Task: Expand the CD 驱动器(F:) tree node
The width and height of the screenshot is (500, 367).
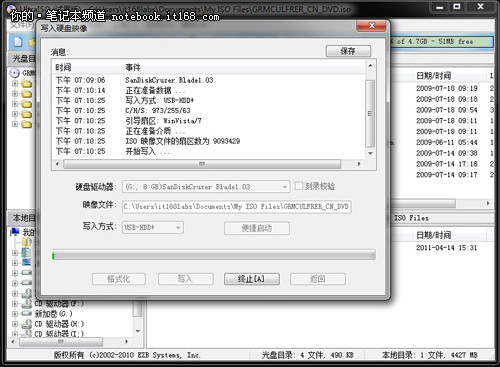Action: tap(15, 304)
